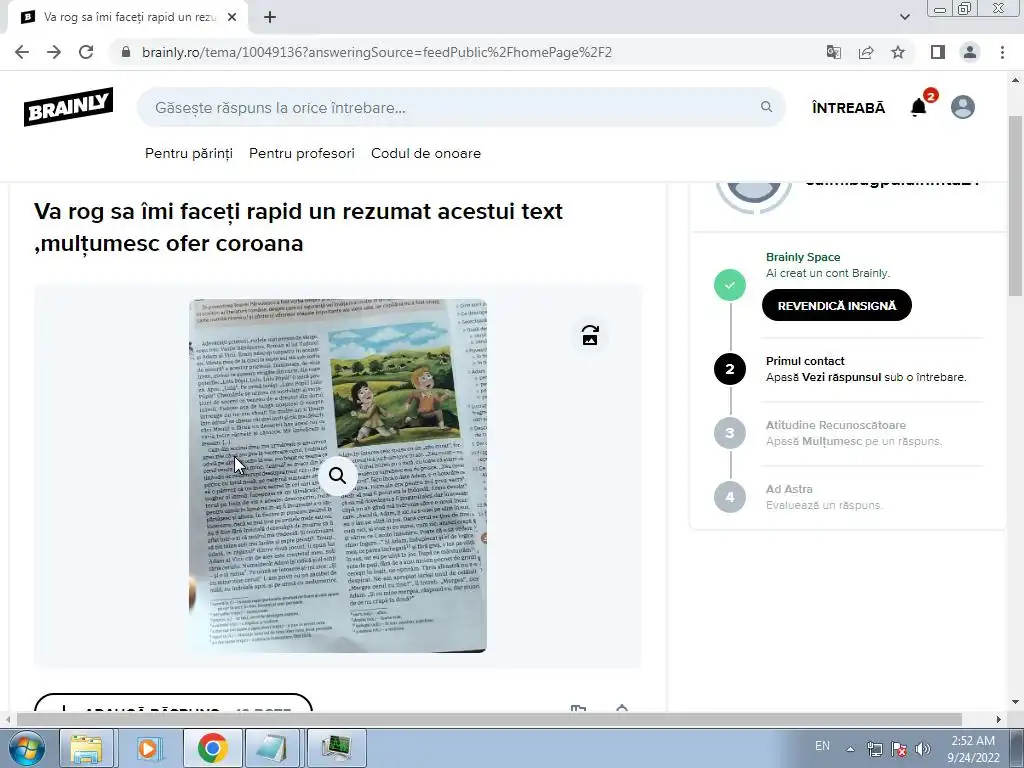This screenshot has width=1024, height=768.
Task: Click the EN language indicator
Action: tap(822, 746)
